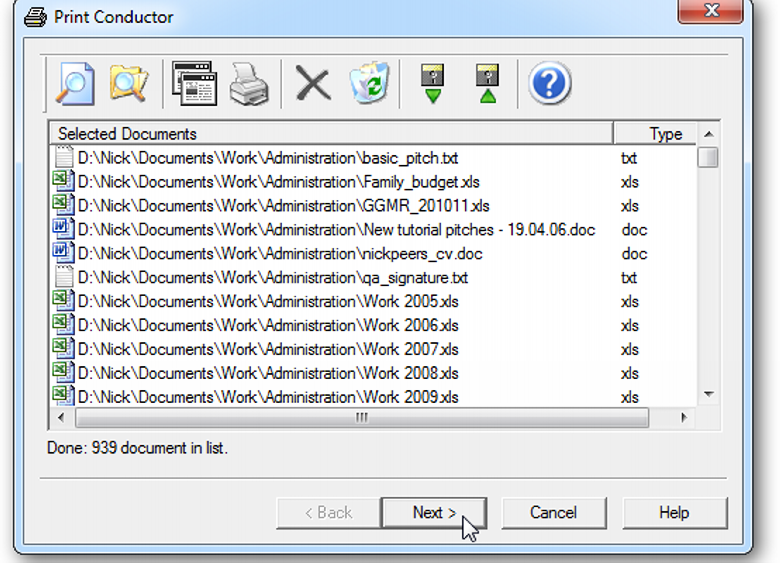Click the recycle bin clear list icon
Screen dimensions: 780x563
tap(368, 84)
